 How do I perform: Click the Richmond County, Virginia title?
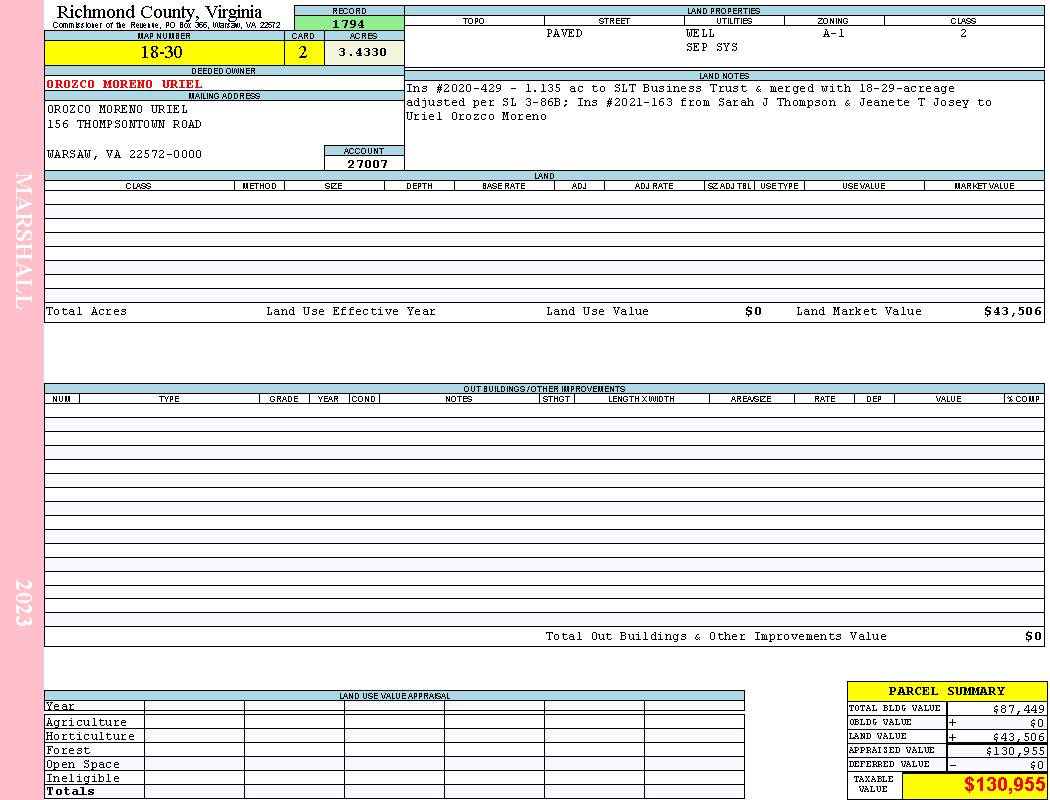click(x=159, y=12)
